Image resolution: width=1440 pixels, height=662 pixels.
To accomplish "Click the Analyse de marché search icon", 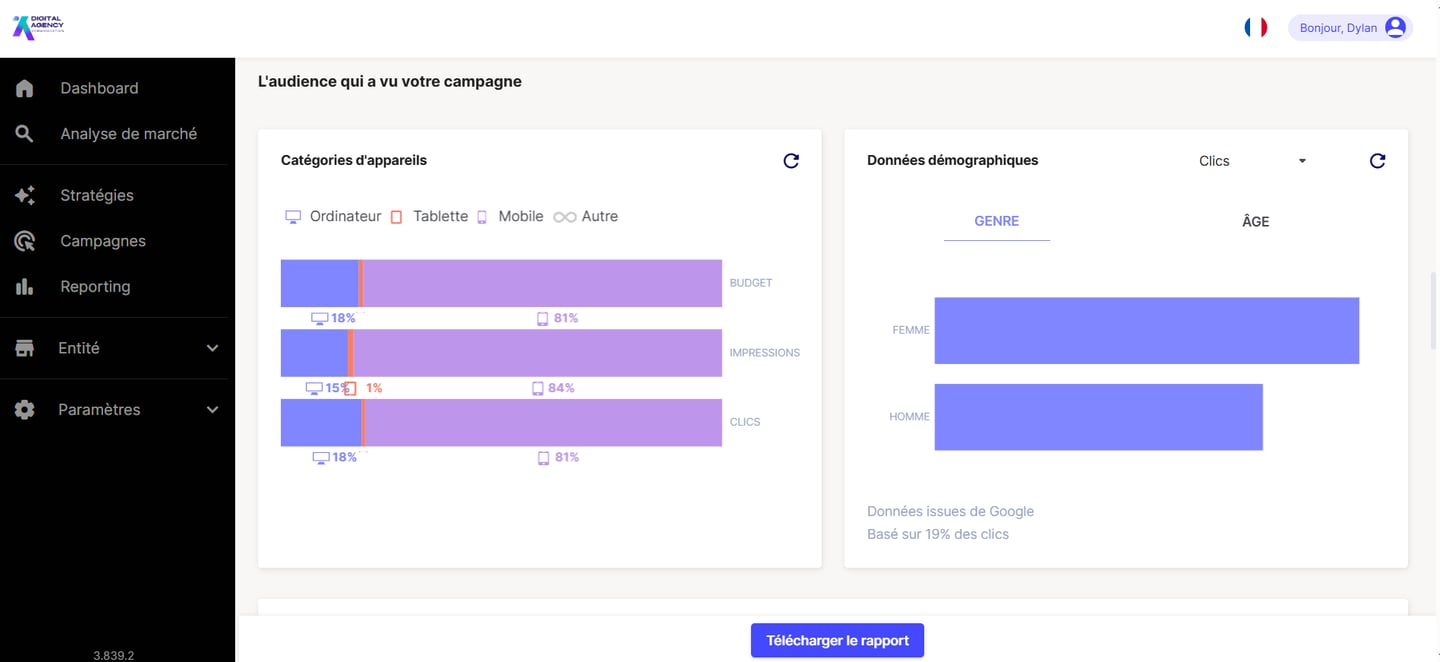I will pos(25,134).
